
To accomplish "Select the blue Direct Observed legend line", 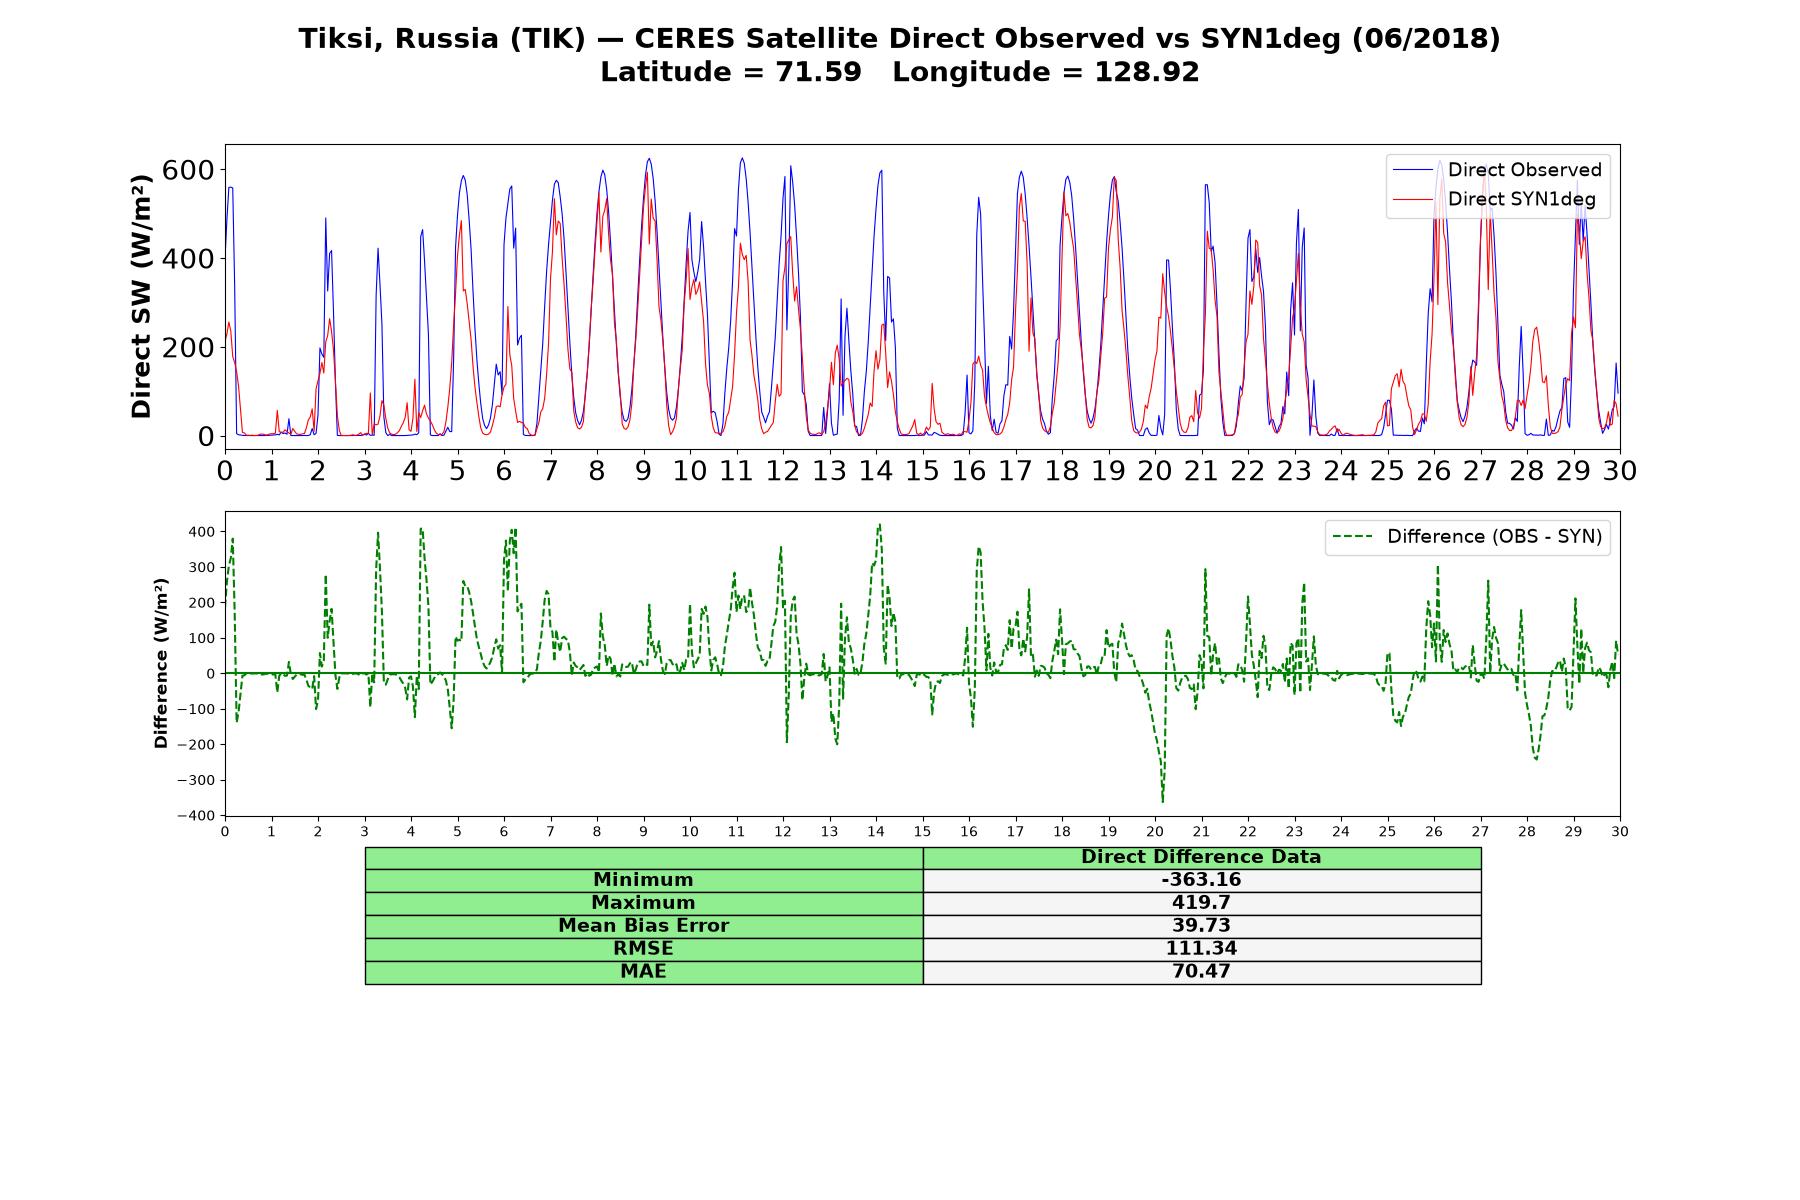I will pos(1413,171).
